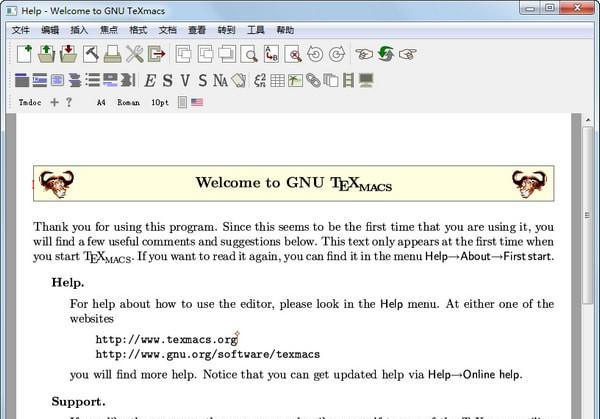Open the 文件 menu
Screen dimensions: 600x419
pos(21,30)
